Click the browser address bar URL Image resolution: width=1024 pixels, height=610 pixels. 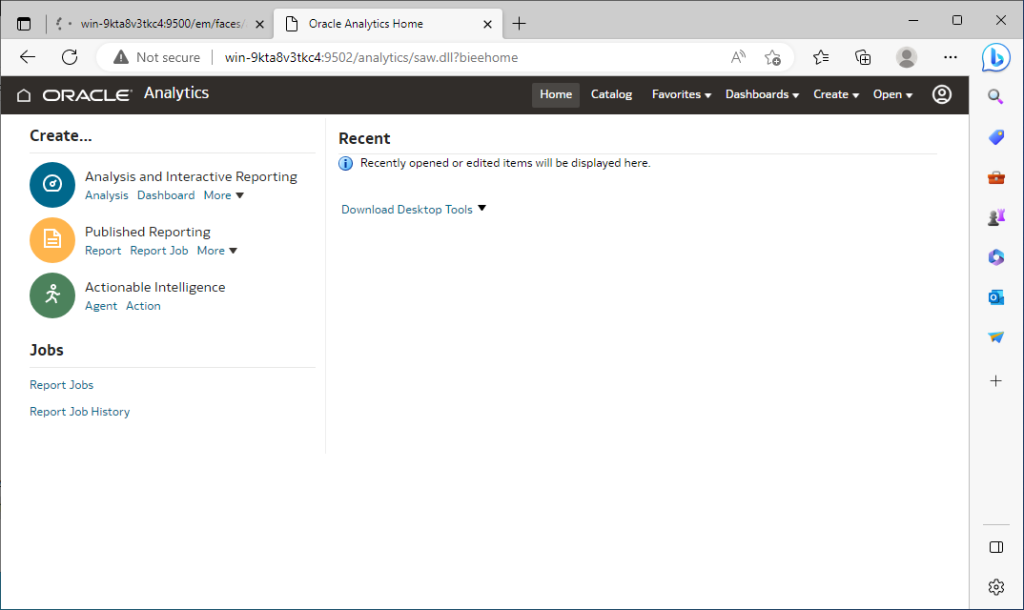point(371,57)
